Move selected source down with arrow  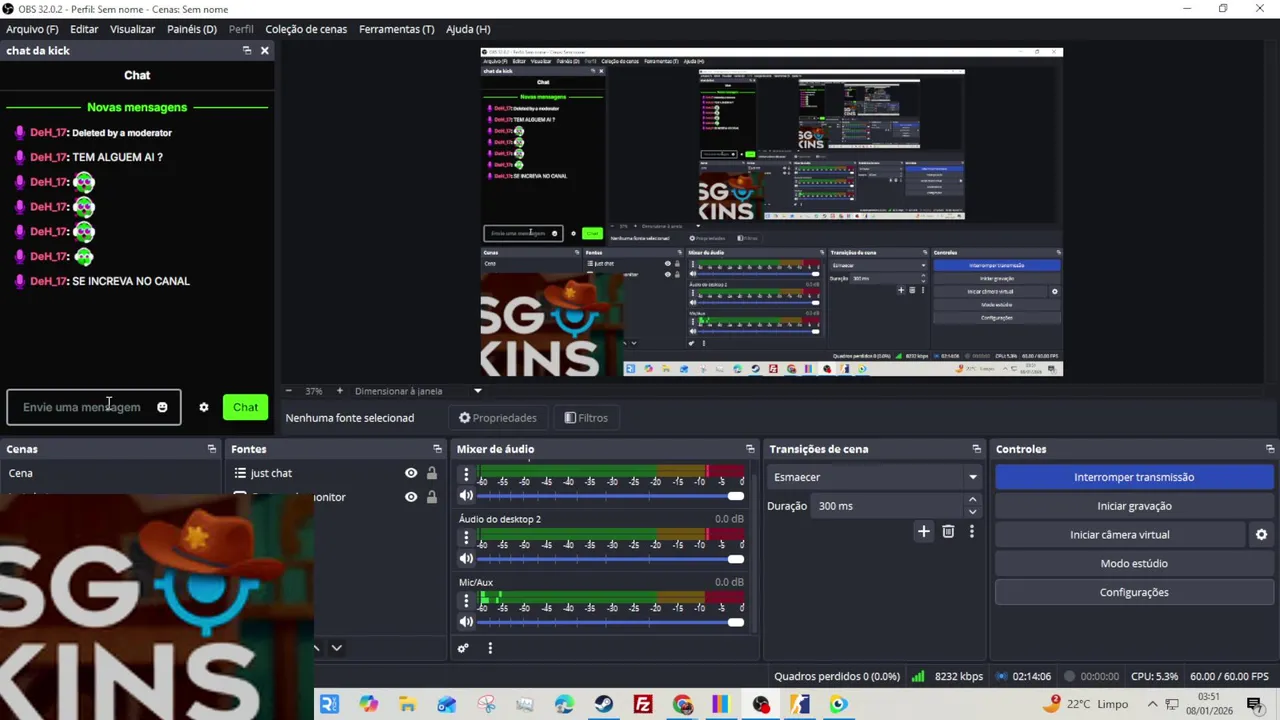pyautogui.click(x=336, y=648)
